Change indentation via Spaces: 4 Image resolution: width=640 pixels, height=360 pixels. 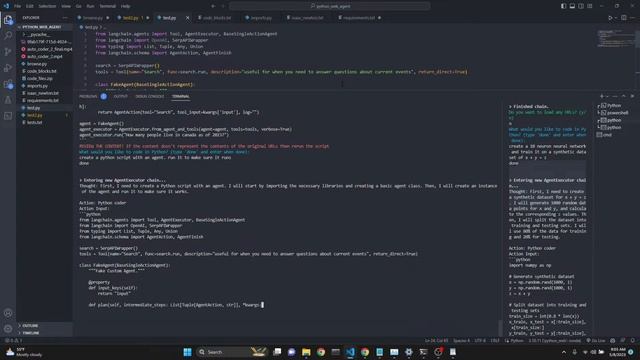pyautogui.click(x=461, y=340)
